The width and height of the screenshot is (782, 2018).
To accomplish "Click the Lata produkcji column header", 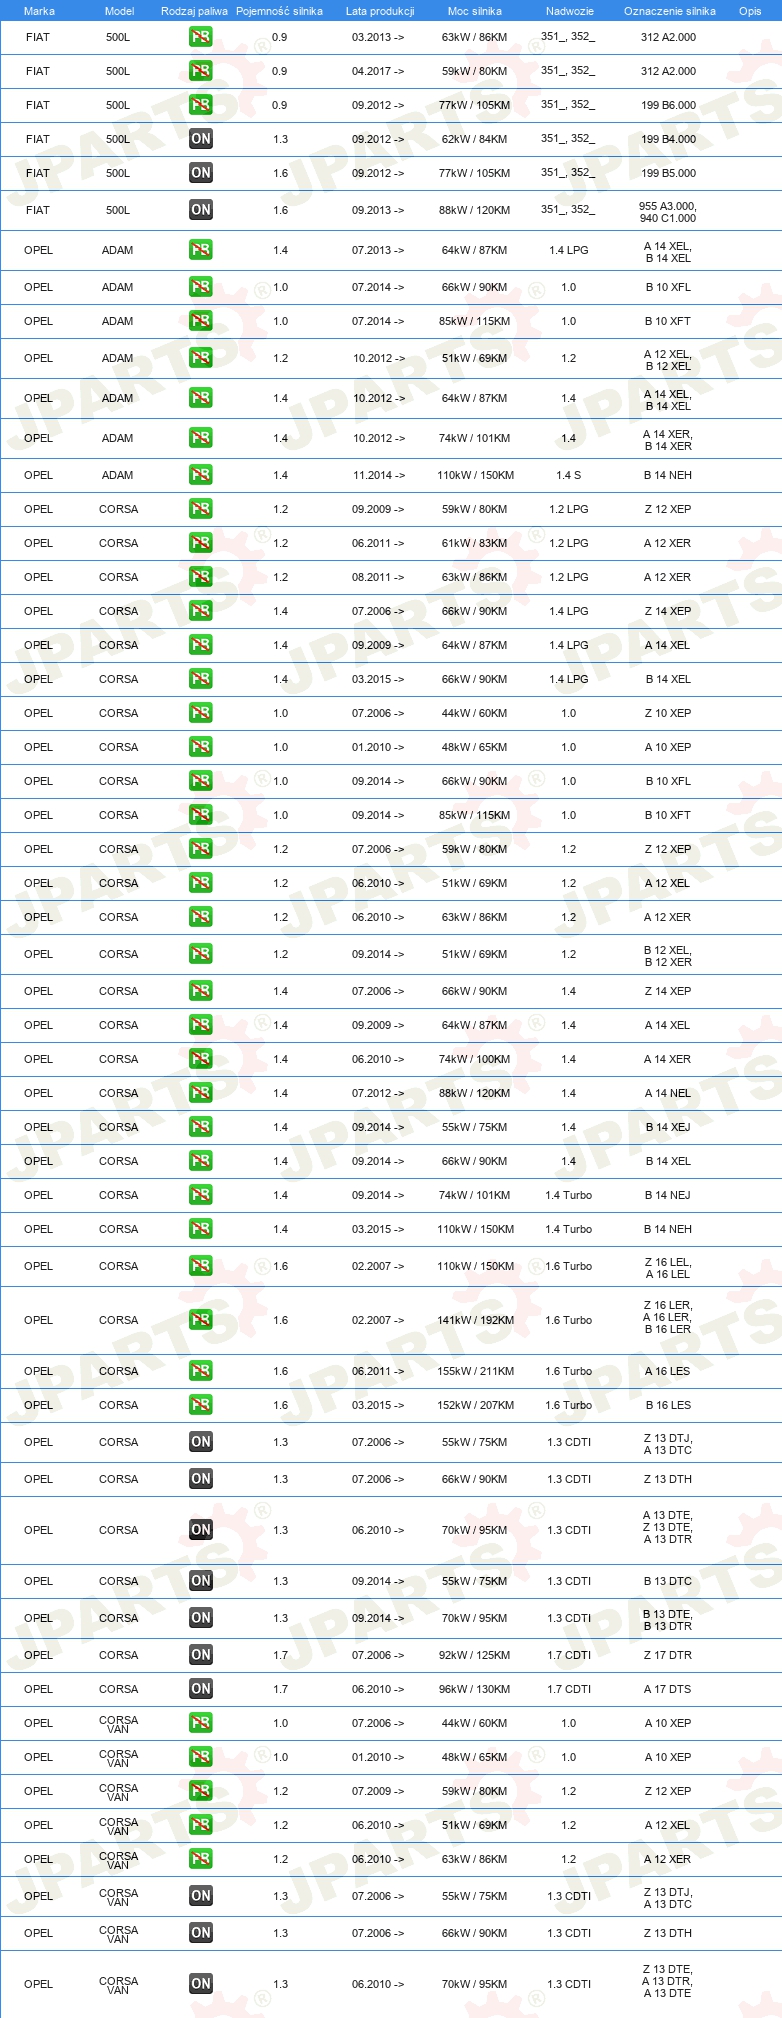I will (380, 11).
